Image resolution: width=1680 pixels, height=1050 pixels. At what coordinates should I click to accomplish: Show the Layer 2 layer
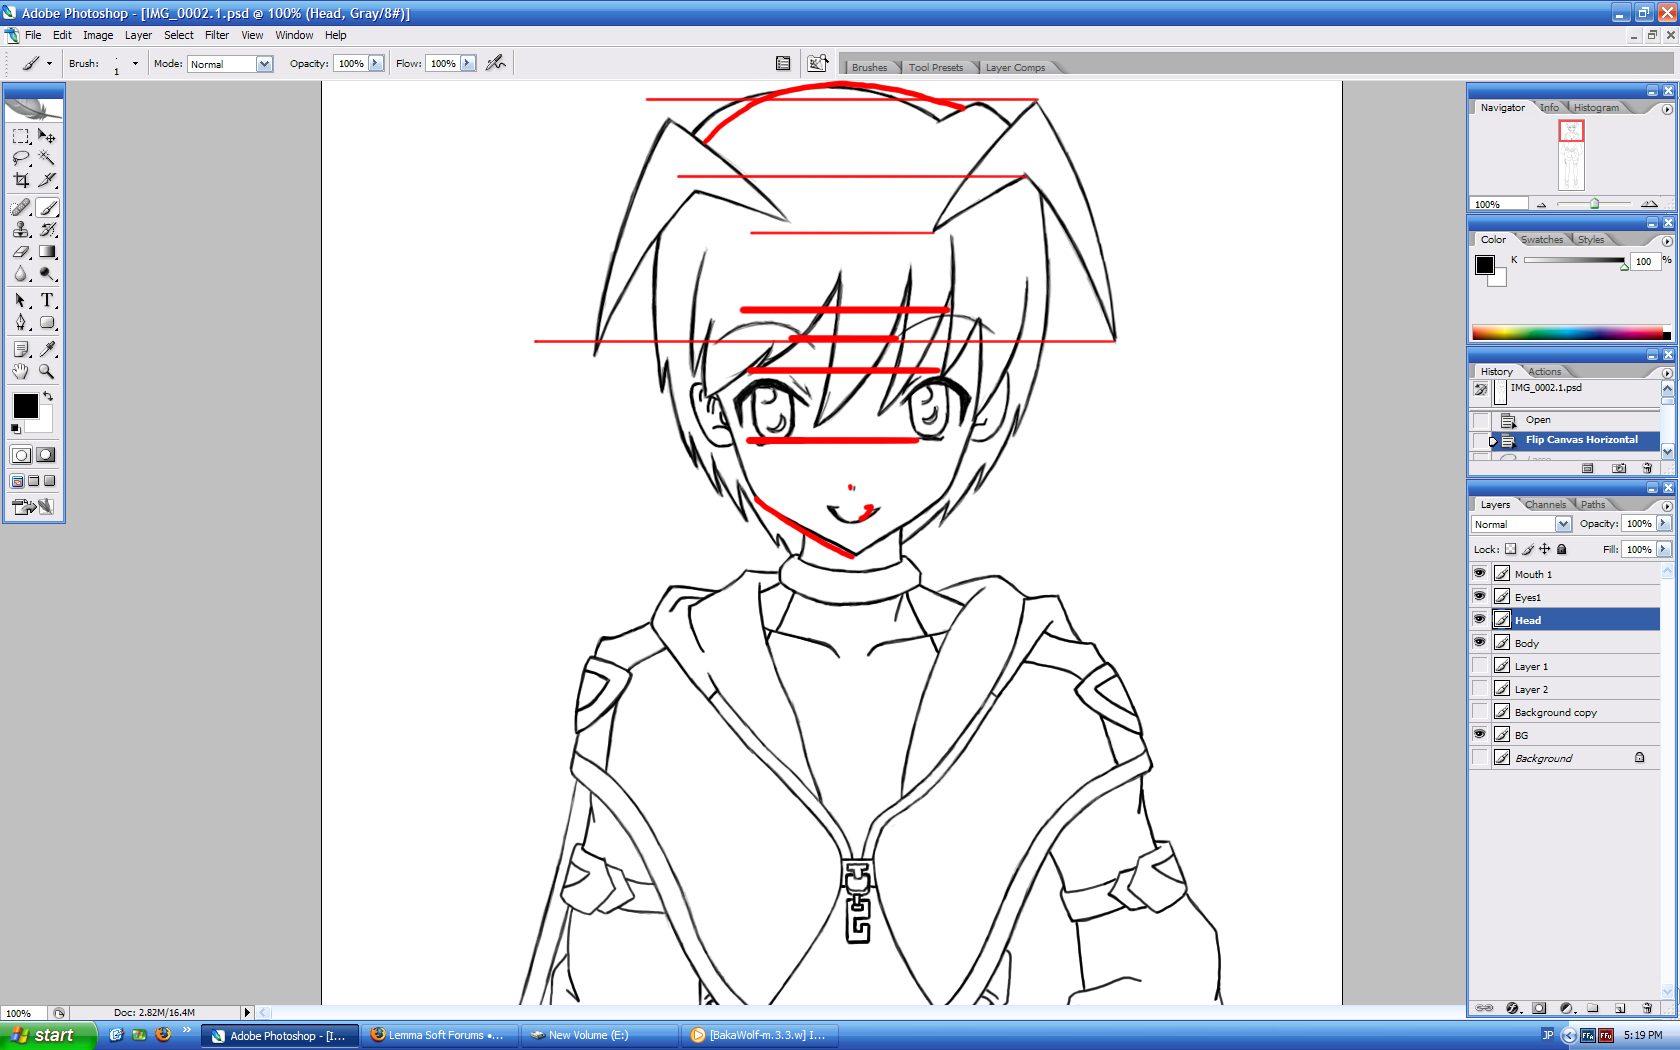click(1479, 689)
